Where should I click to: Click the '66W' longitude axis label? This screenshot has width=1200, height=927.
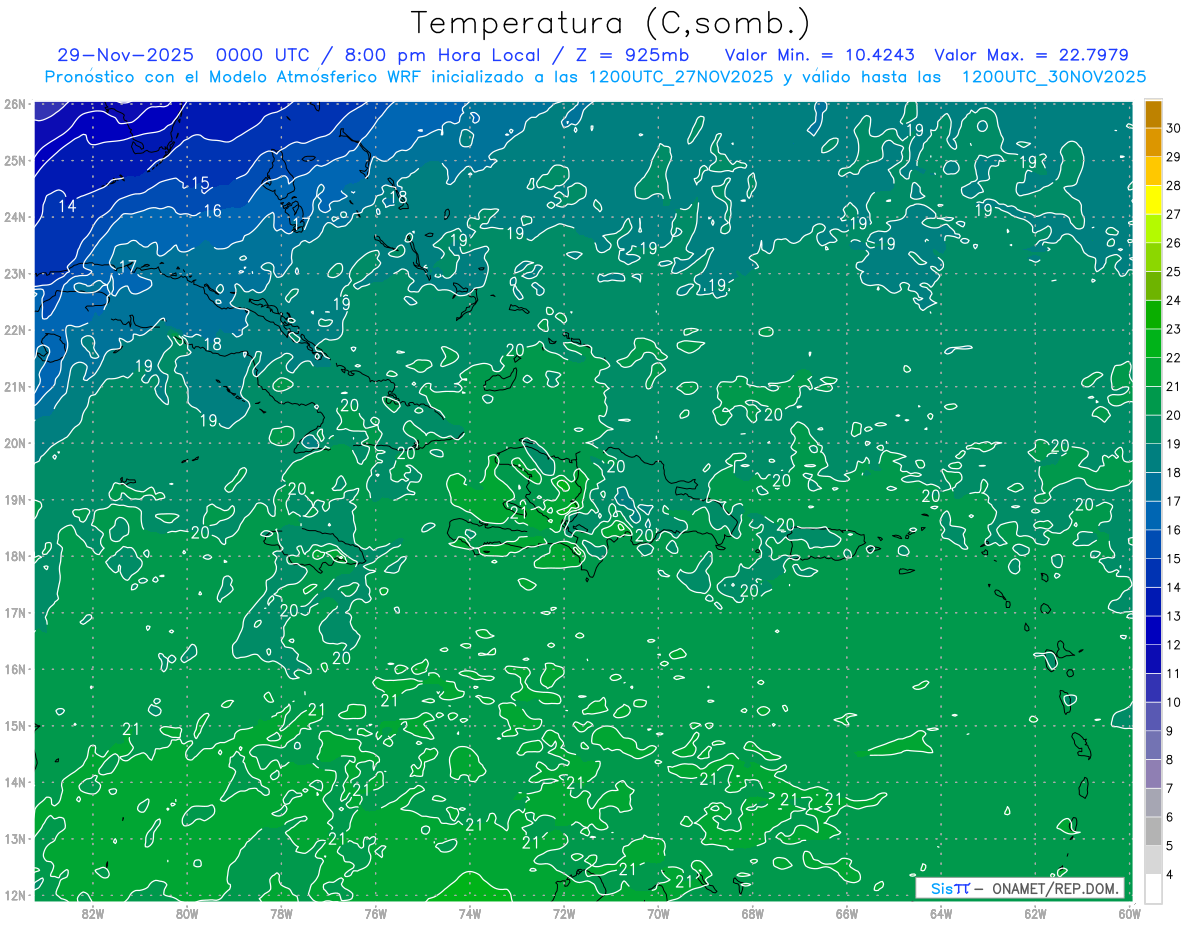click(x=847, y=912)
